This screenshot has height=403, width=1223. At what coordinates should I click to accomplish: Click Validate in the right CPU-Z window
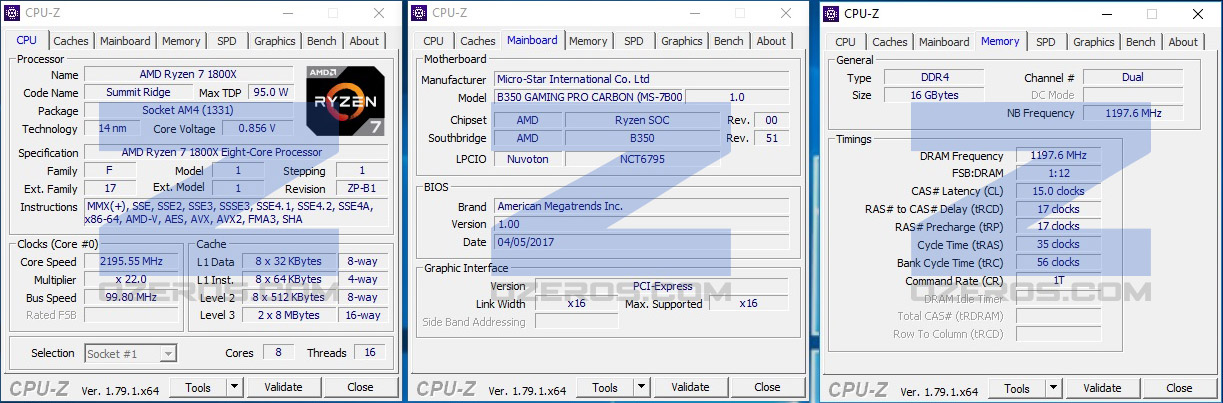(x=1102, y=388)
